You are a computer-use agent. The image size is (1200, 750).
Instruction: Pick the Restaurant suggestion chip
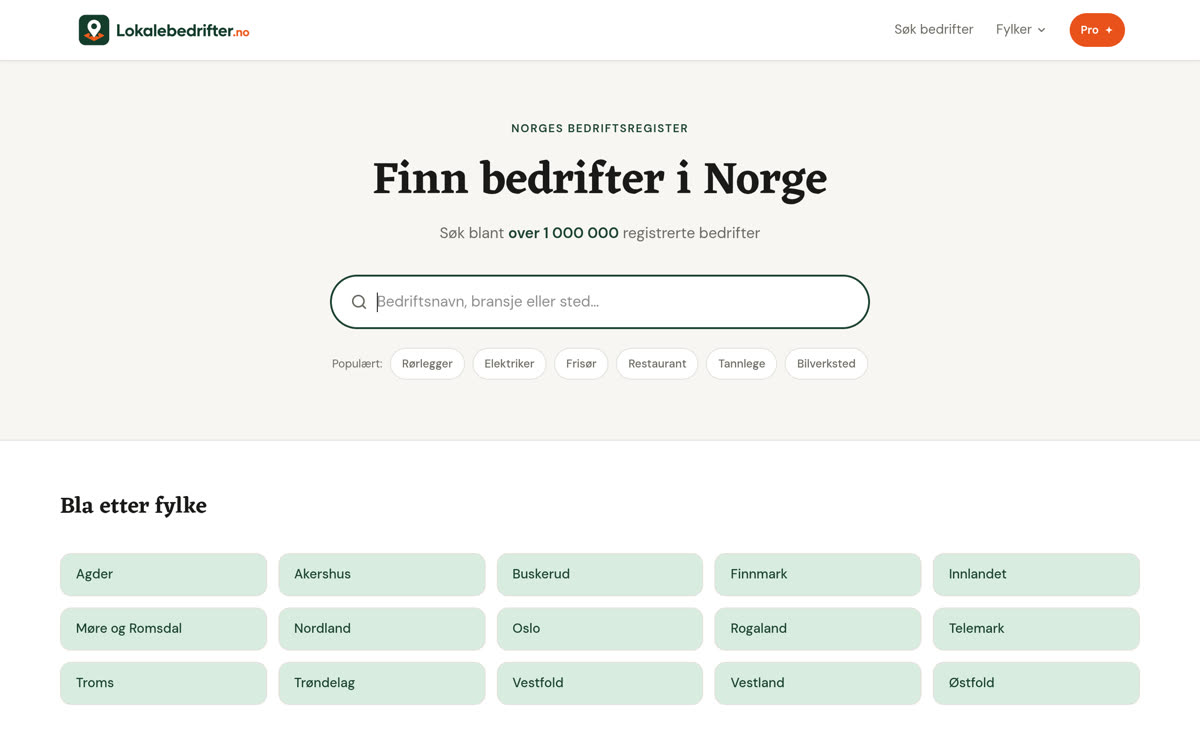tap(657, 364)
